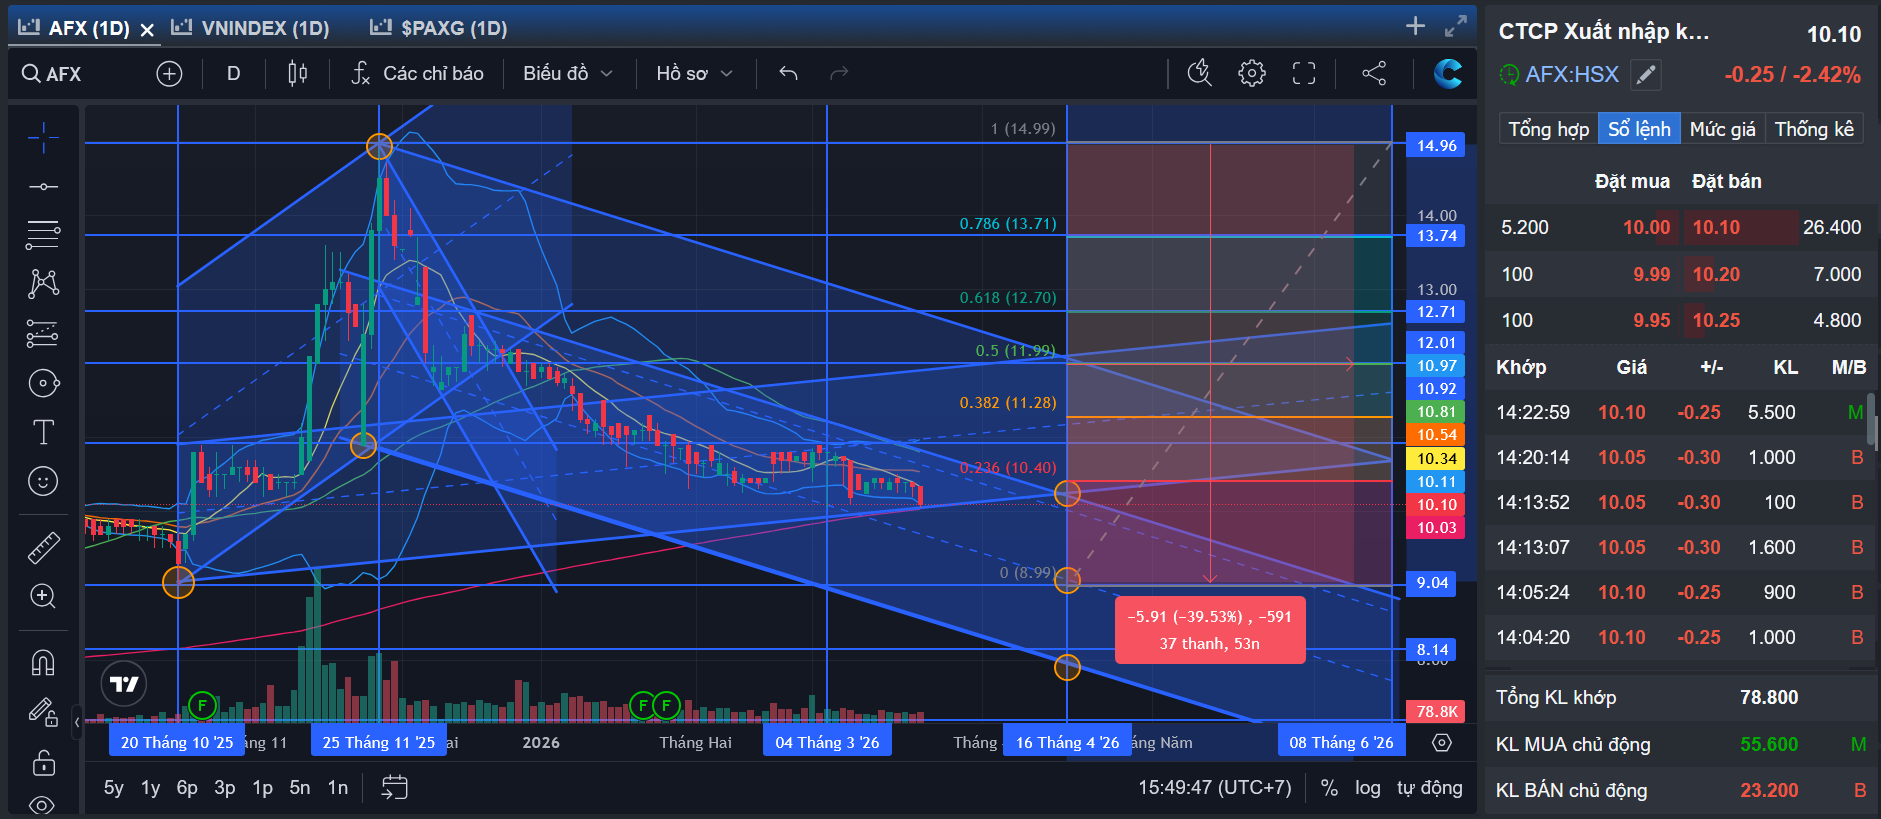Click the 14.96 price axis label

tap(1436, 146)
